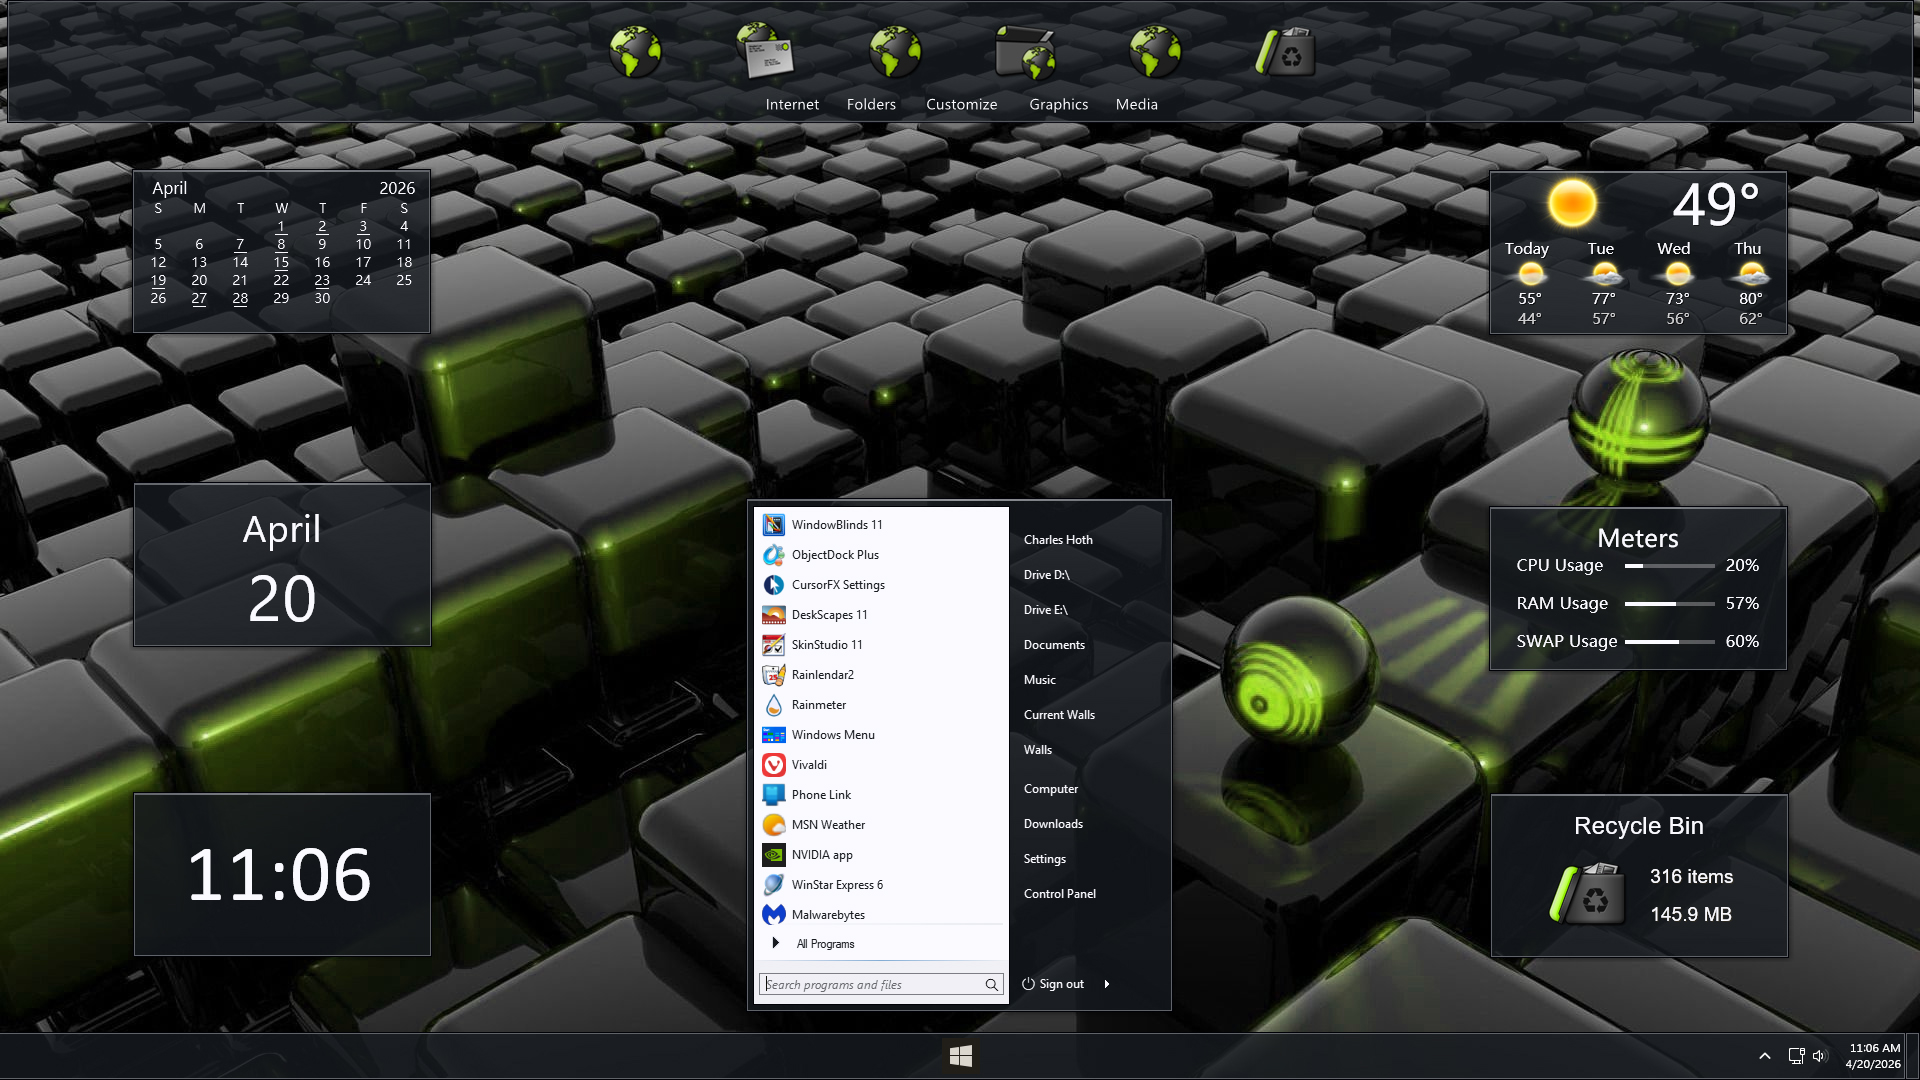Screen dimensions: 1920x1080
Task: Launch WindowBlinds 11 from start menu
Action: pyautogui.click(x=836, y=525)
